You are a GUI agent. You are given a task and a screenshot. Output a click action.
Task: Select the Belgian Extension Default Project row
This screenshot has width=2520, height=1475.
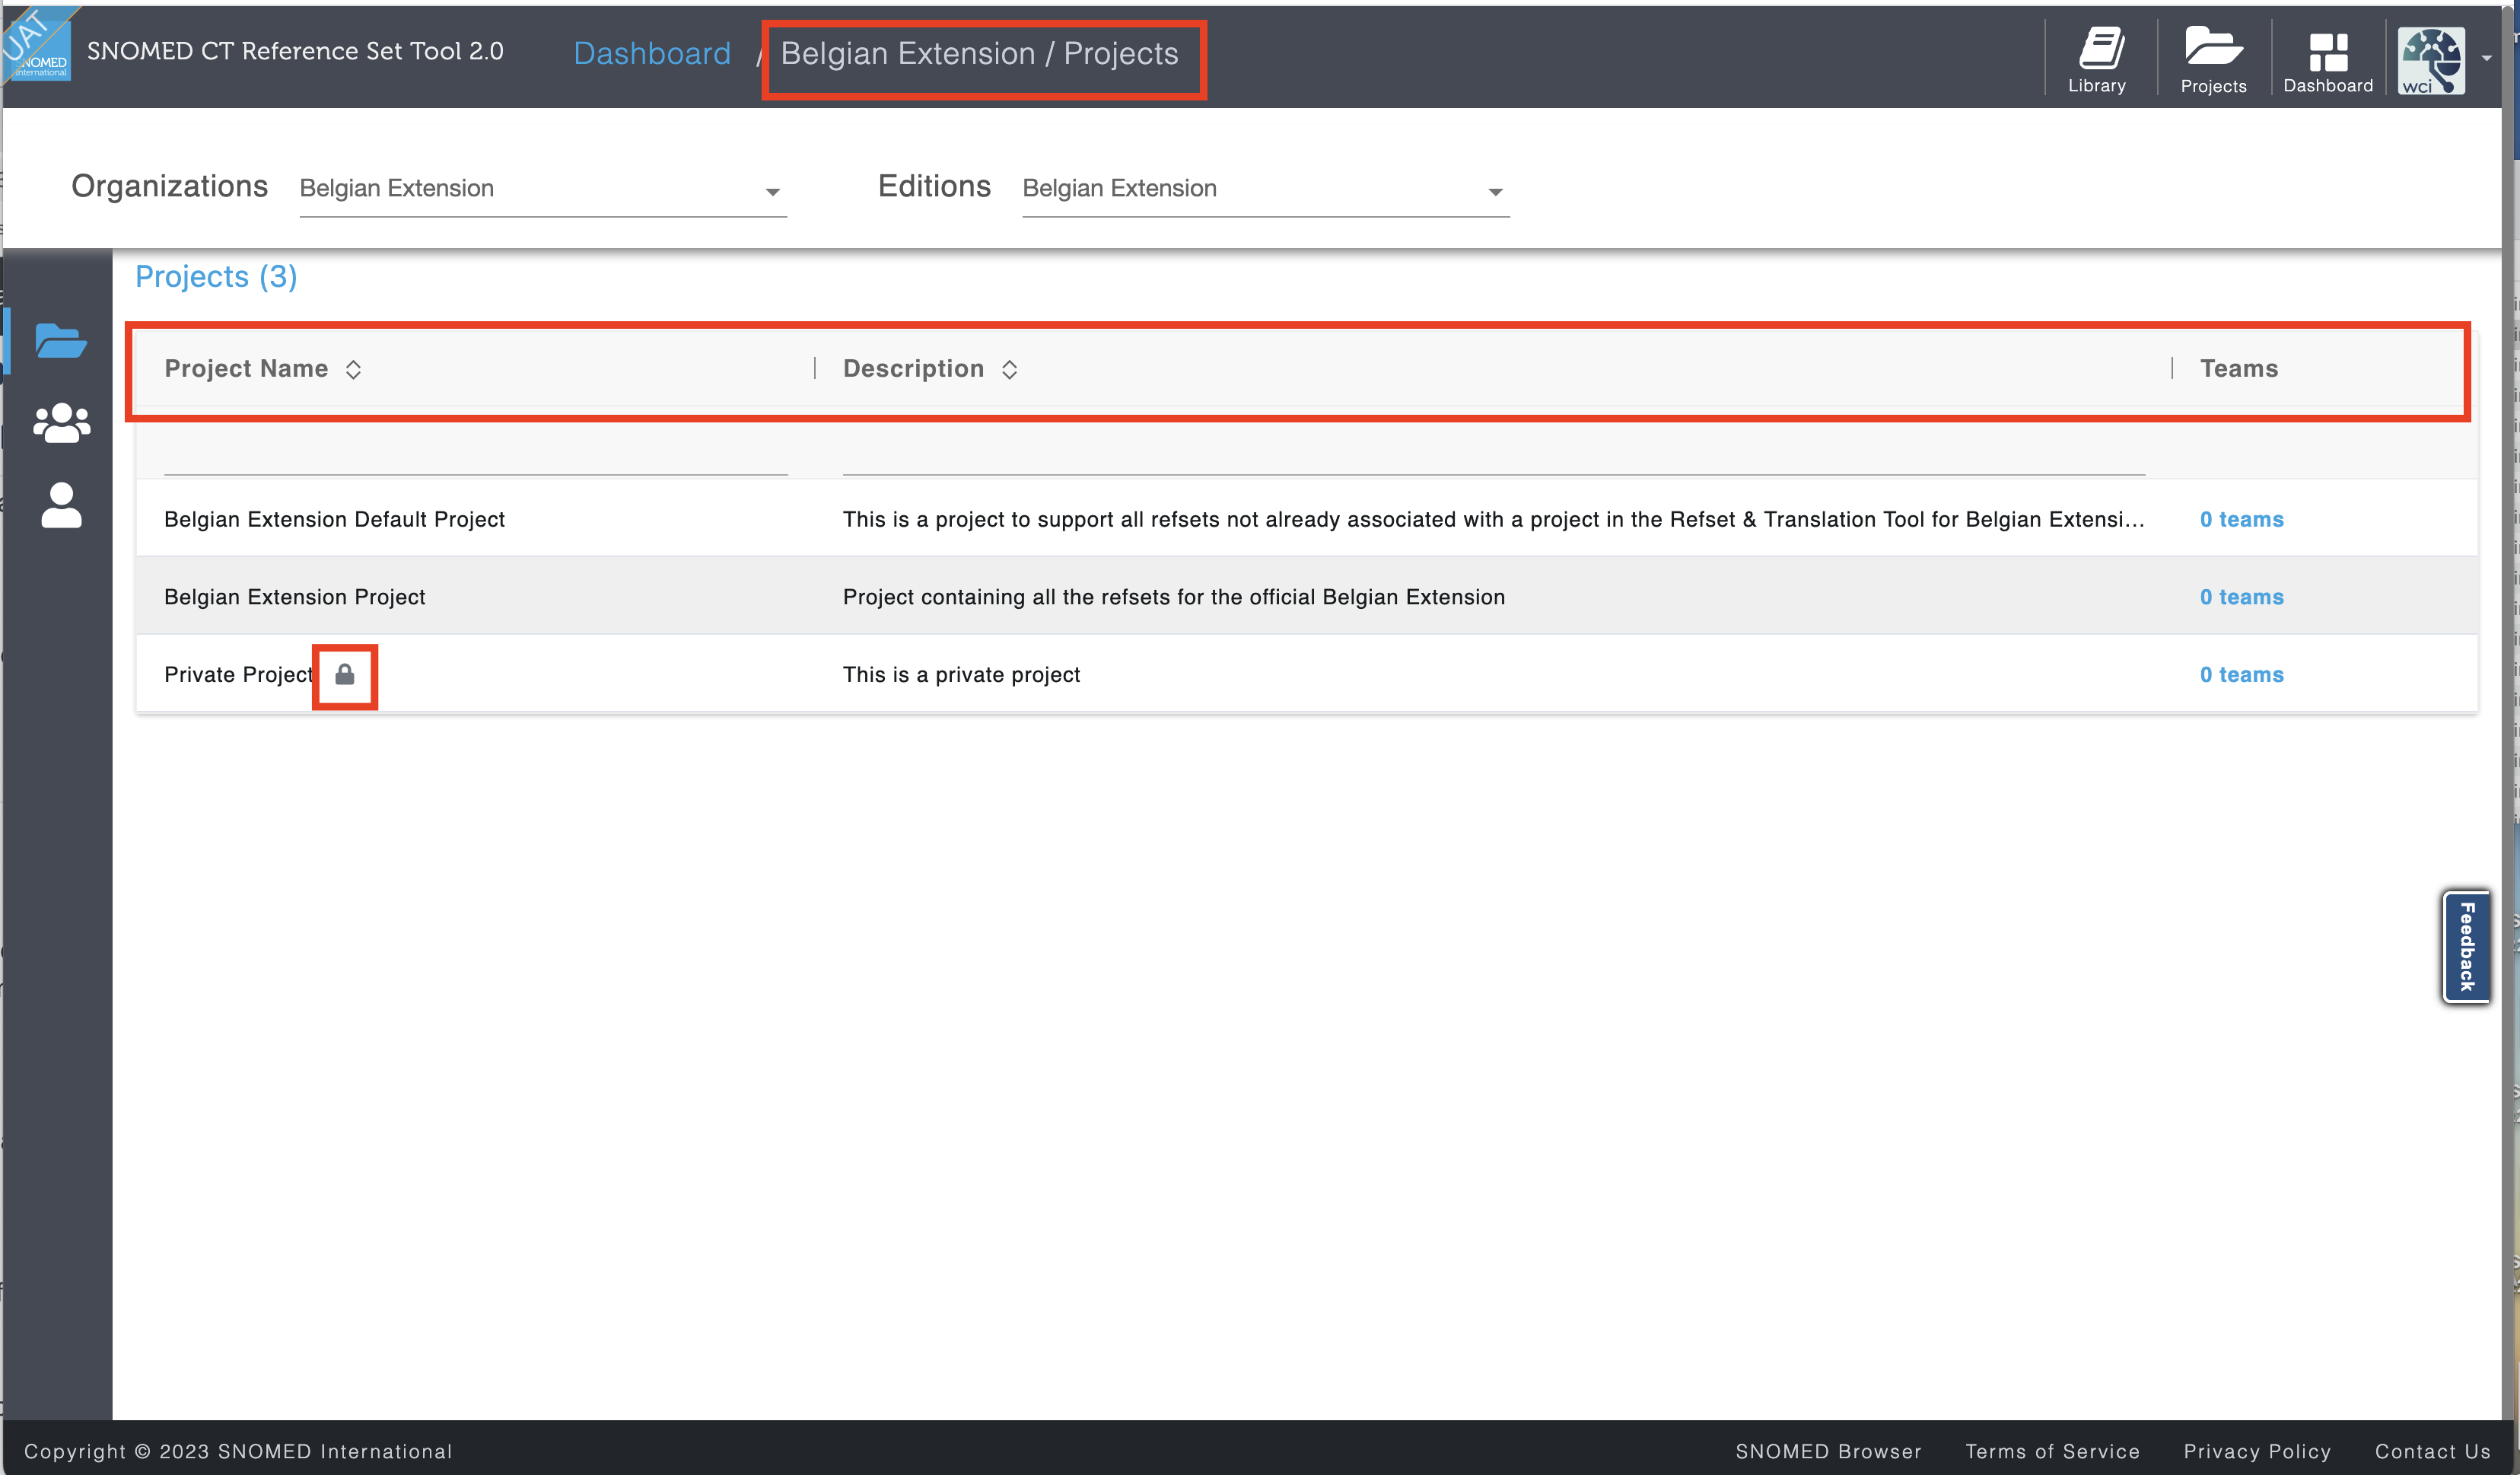1306,519
